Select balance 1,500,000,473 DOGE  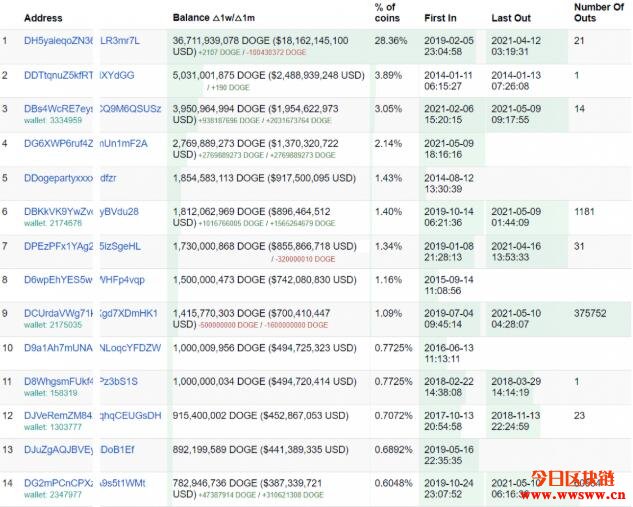point(219,280)
